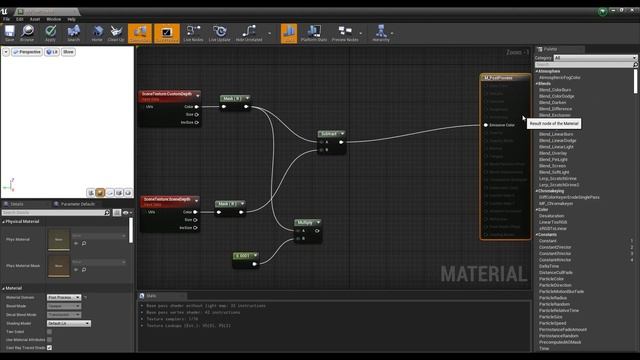640x360 pixels.
Task: Click the Clean Up toolbar icon
Action: pos(116,33)
